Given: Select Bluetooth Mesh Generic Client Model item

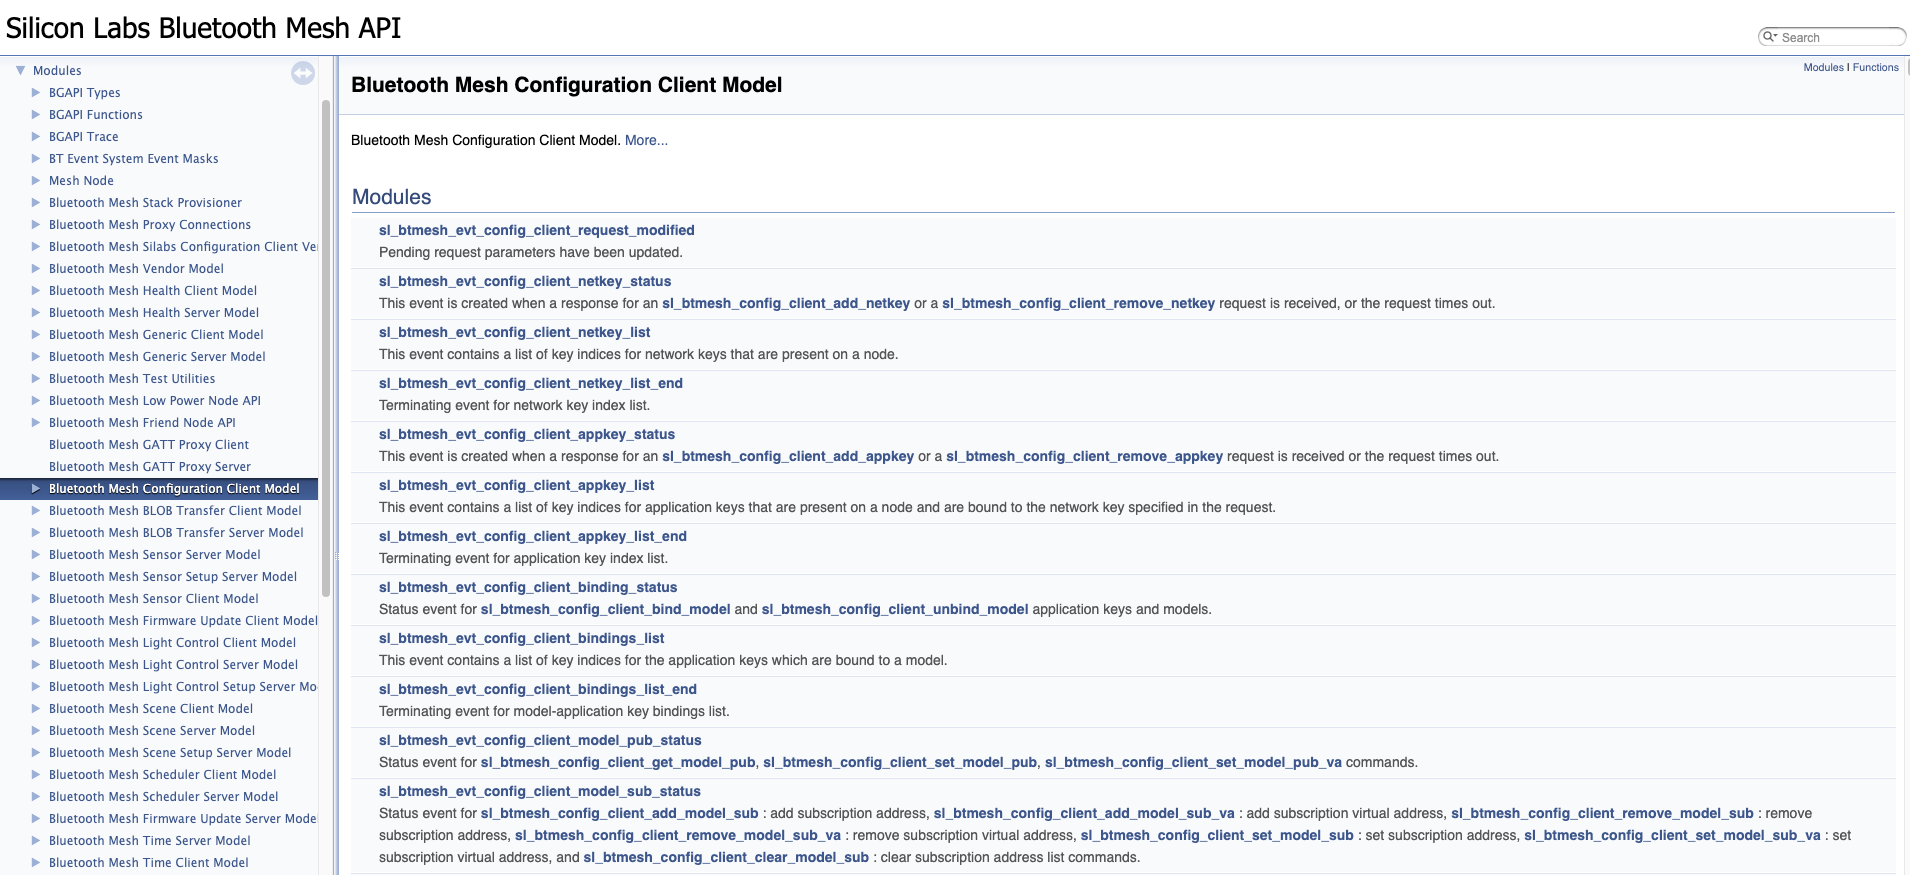Looking at the screenshot, I should click(156, 334).
